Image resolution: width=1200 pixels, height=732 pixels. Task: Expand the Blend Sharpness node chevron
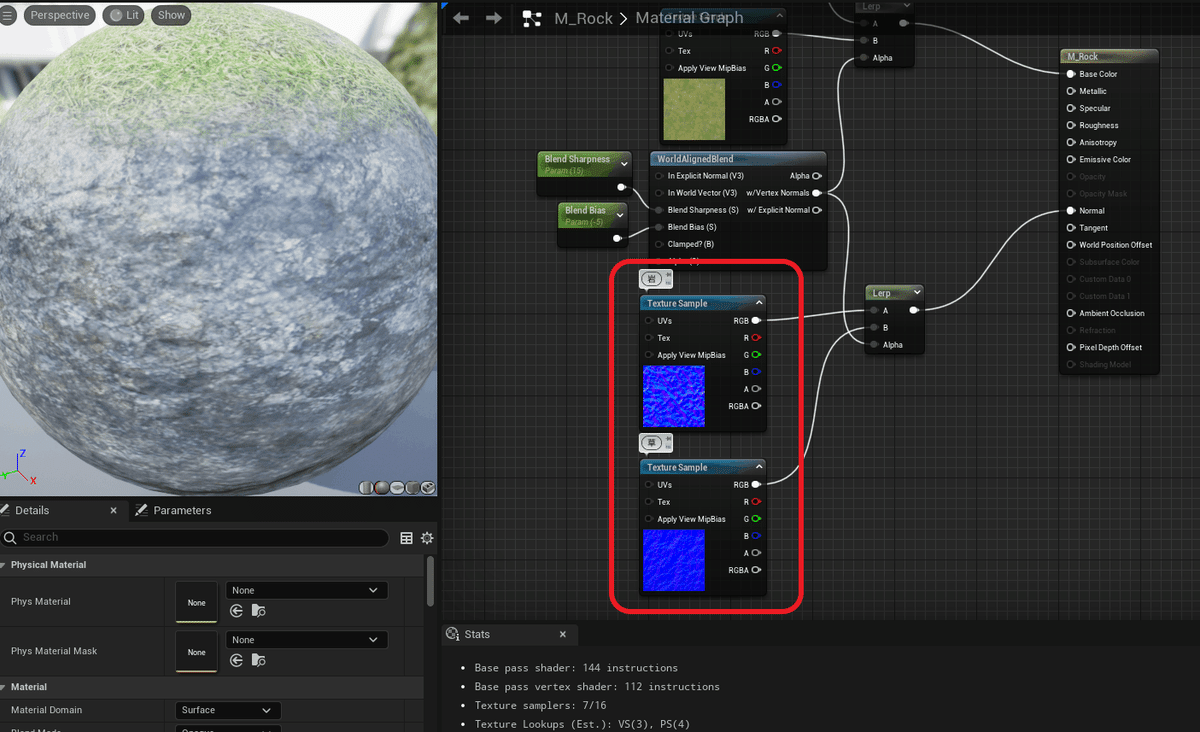point(624,163)
